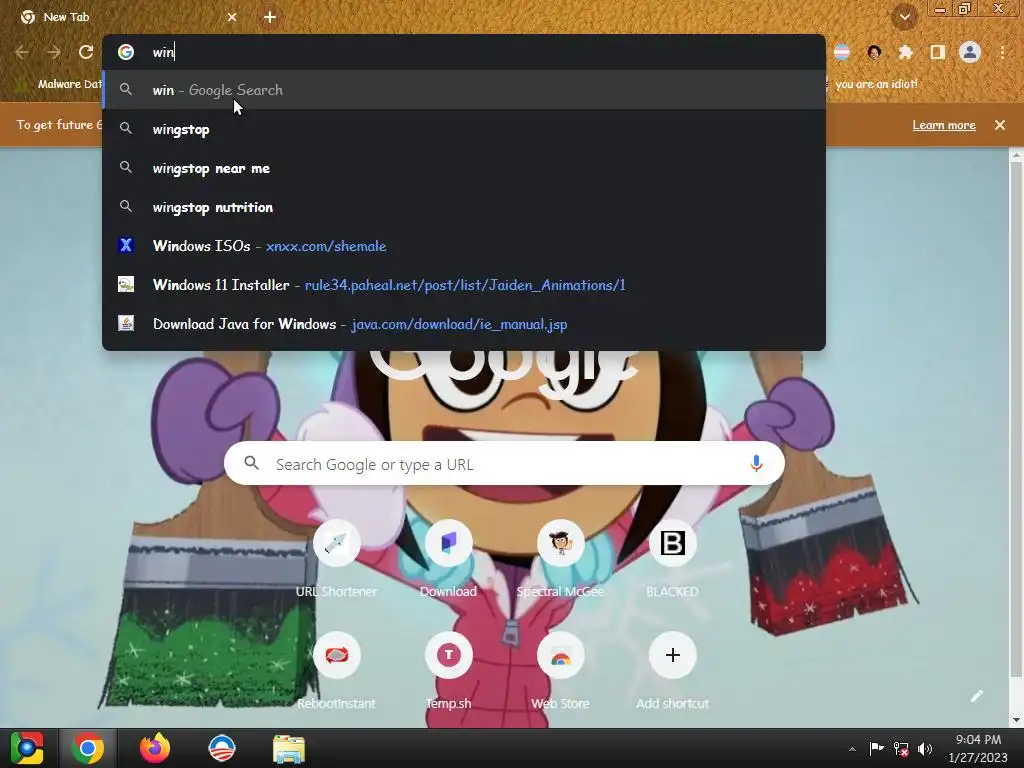
Task: Launch Firefox from the taskbar
Action: [x=155, y=748]
